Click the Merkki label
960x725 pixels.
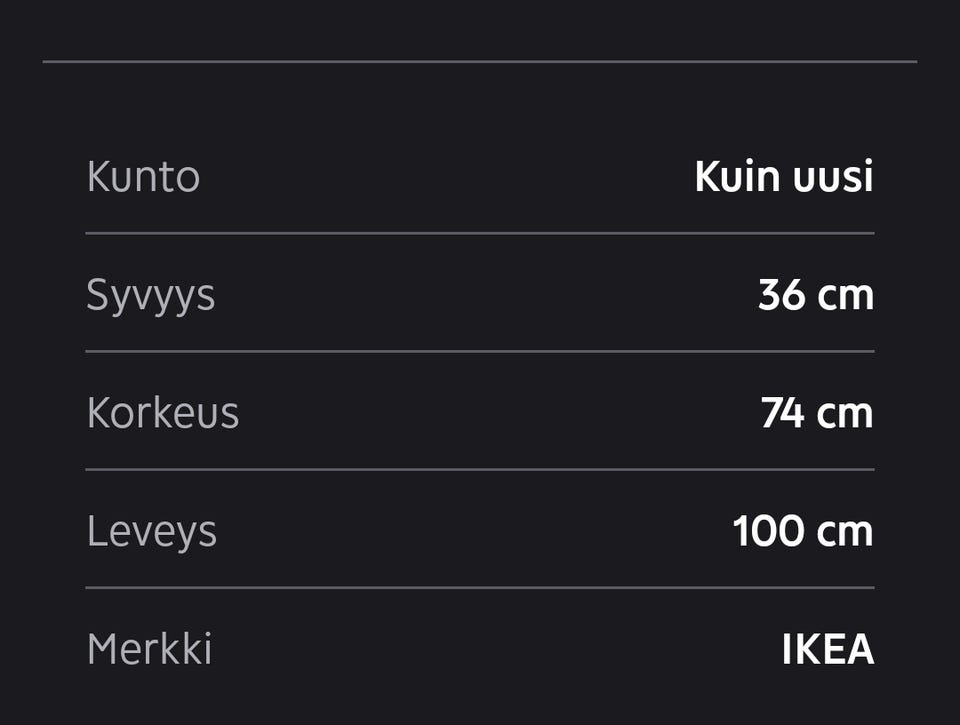(x=149, y=648)
